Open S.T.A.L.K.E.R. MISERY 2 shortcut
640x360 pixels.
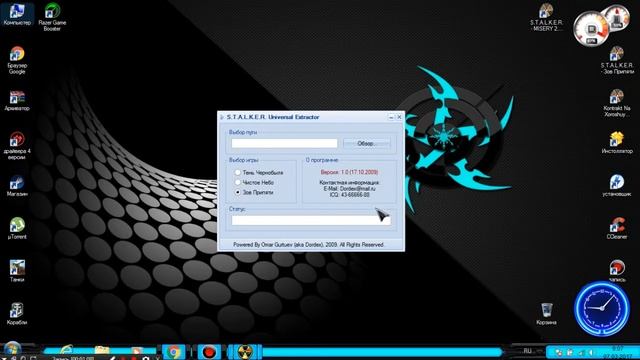(546, 18)
